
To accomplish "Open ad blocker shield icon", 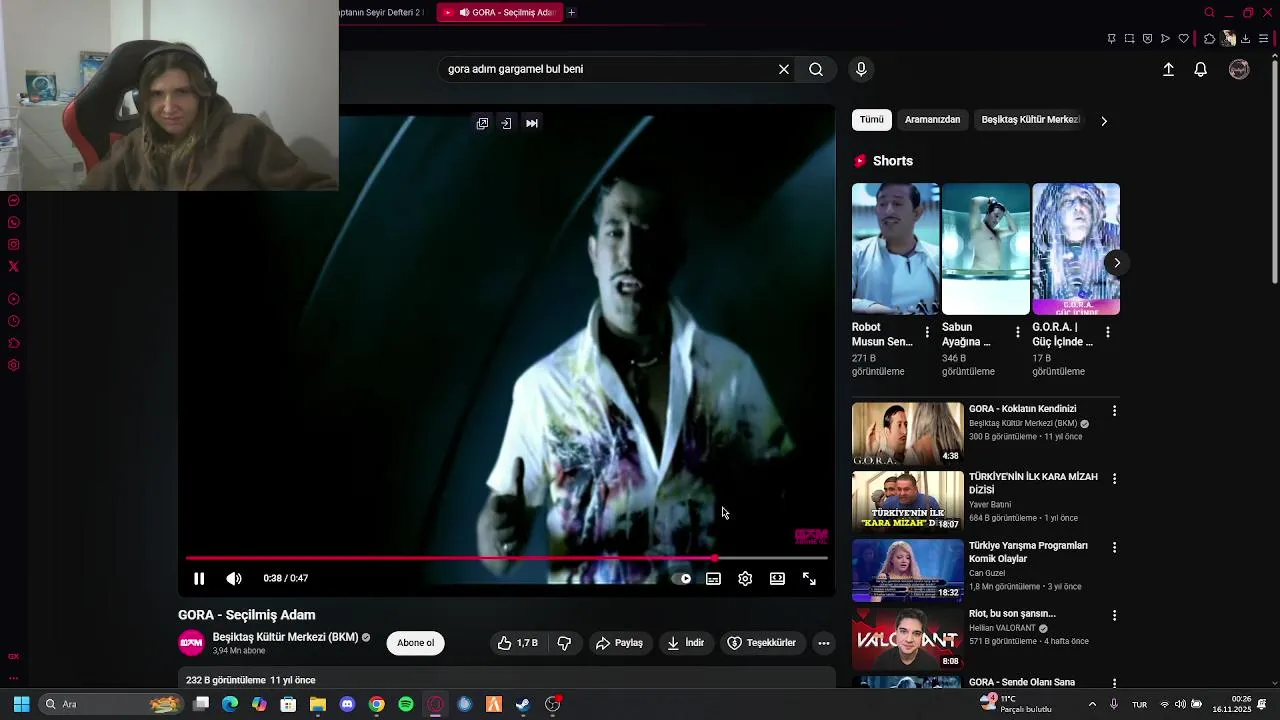I will click(x=1147, y=39).
